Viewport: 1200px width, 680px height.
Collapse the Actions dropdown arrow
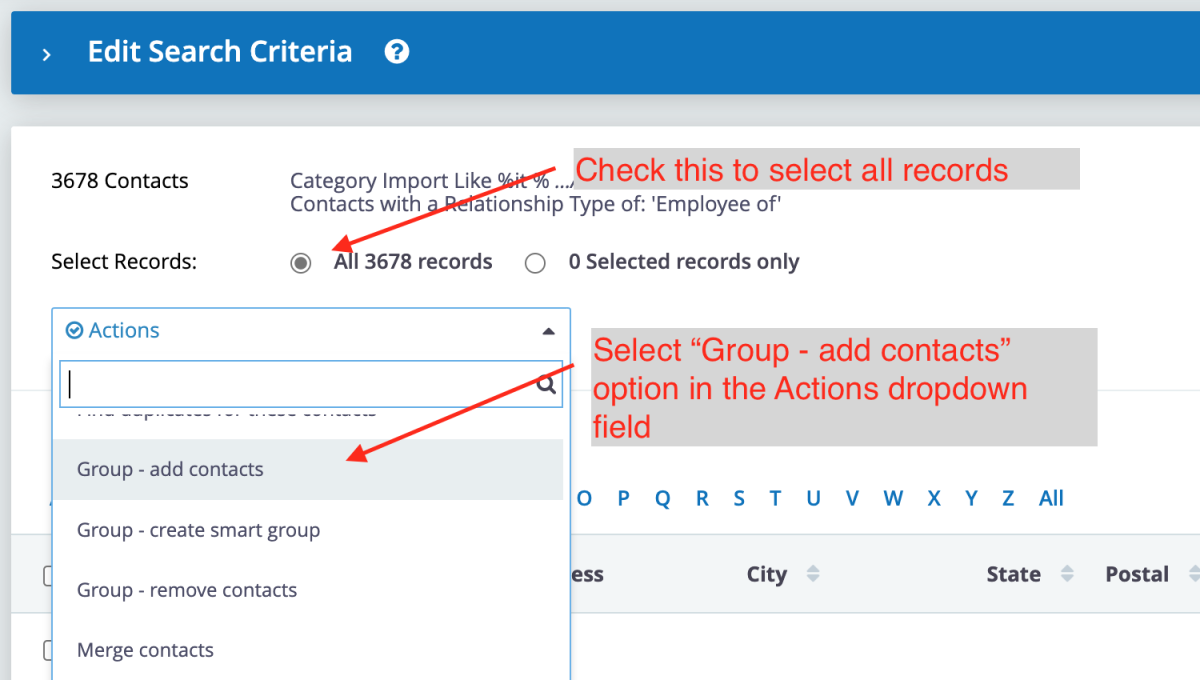[x=548, y=331]
